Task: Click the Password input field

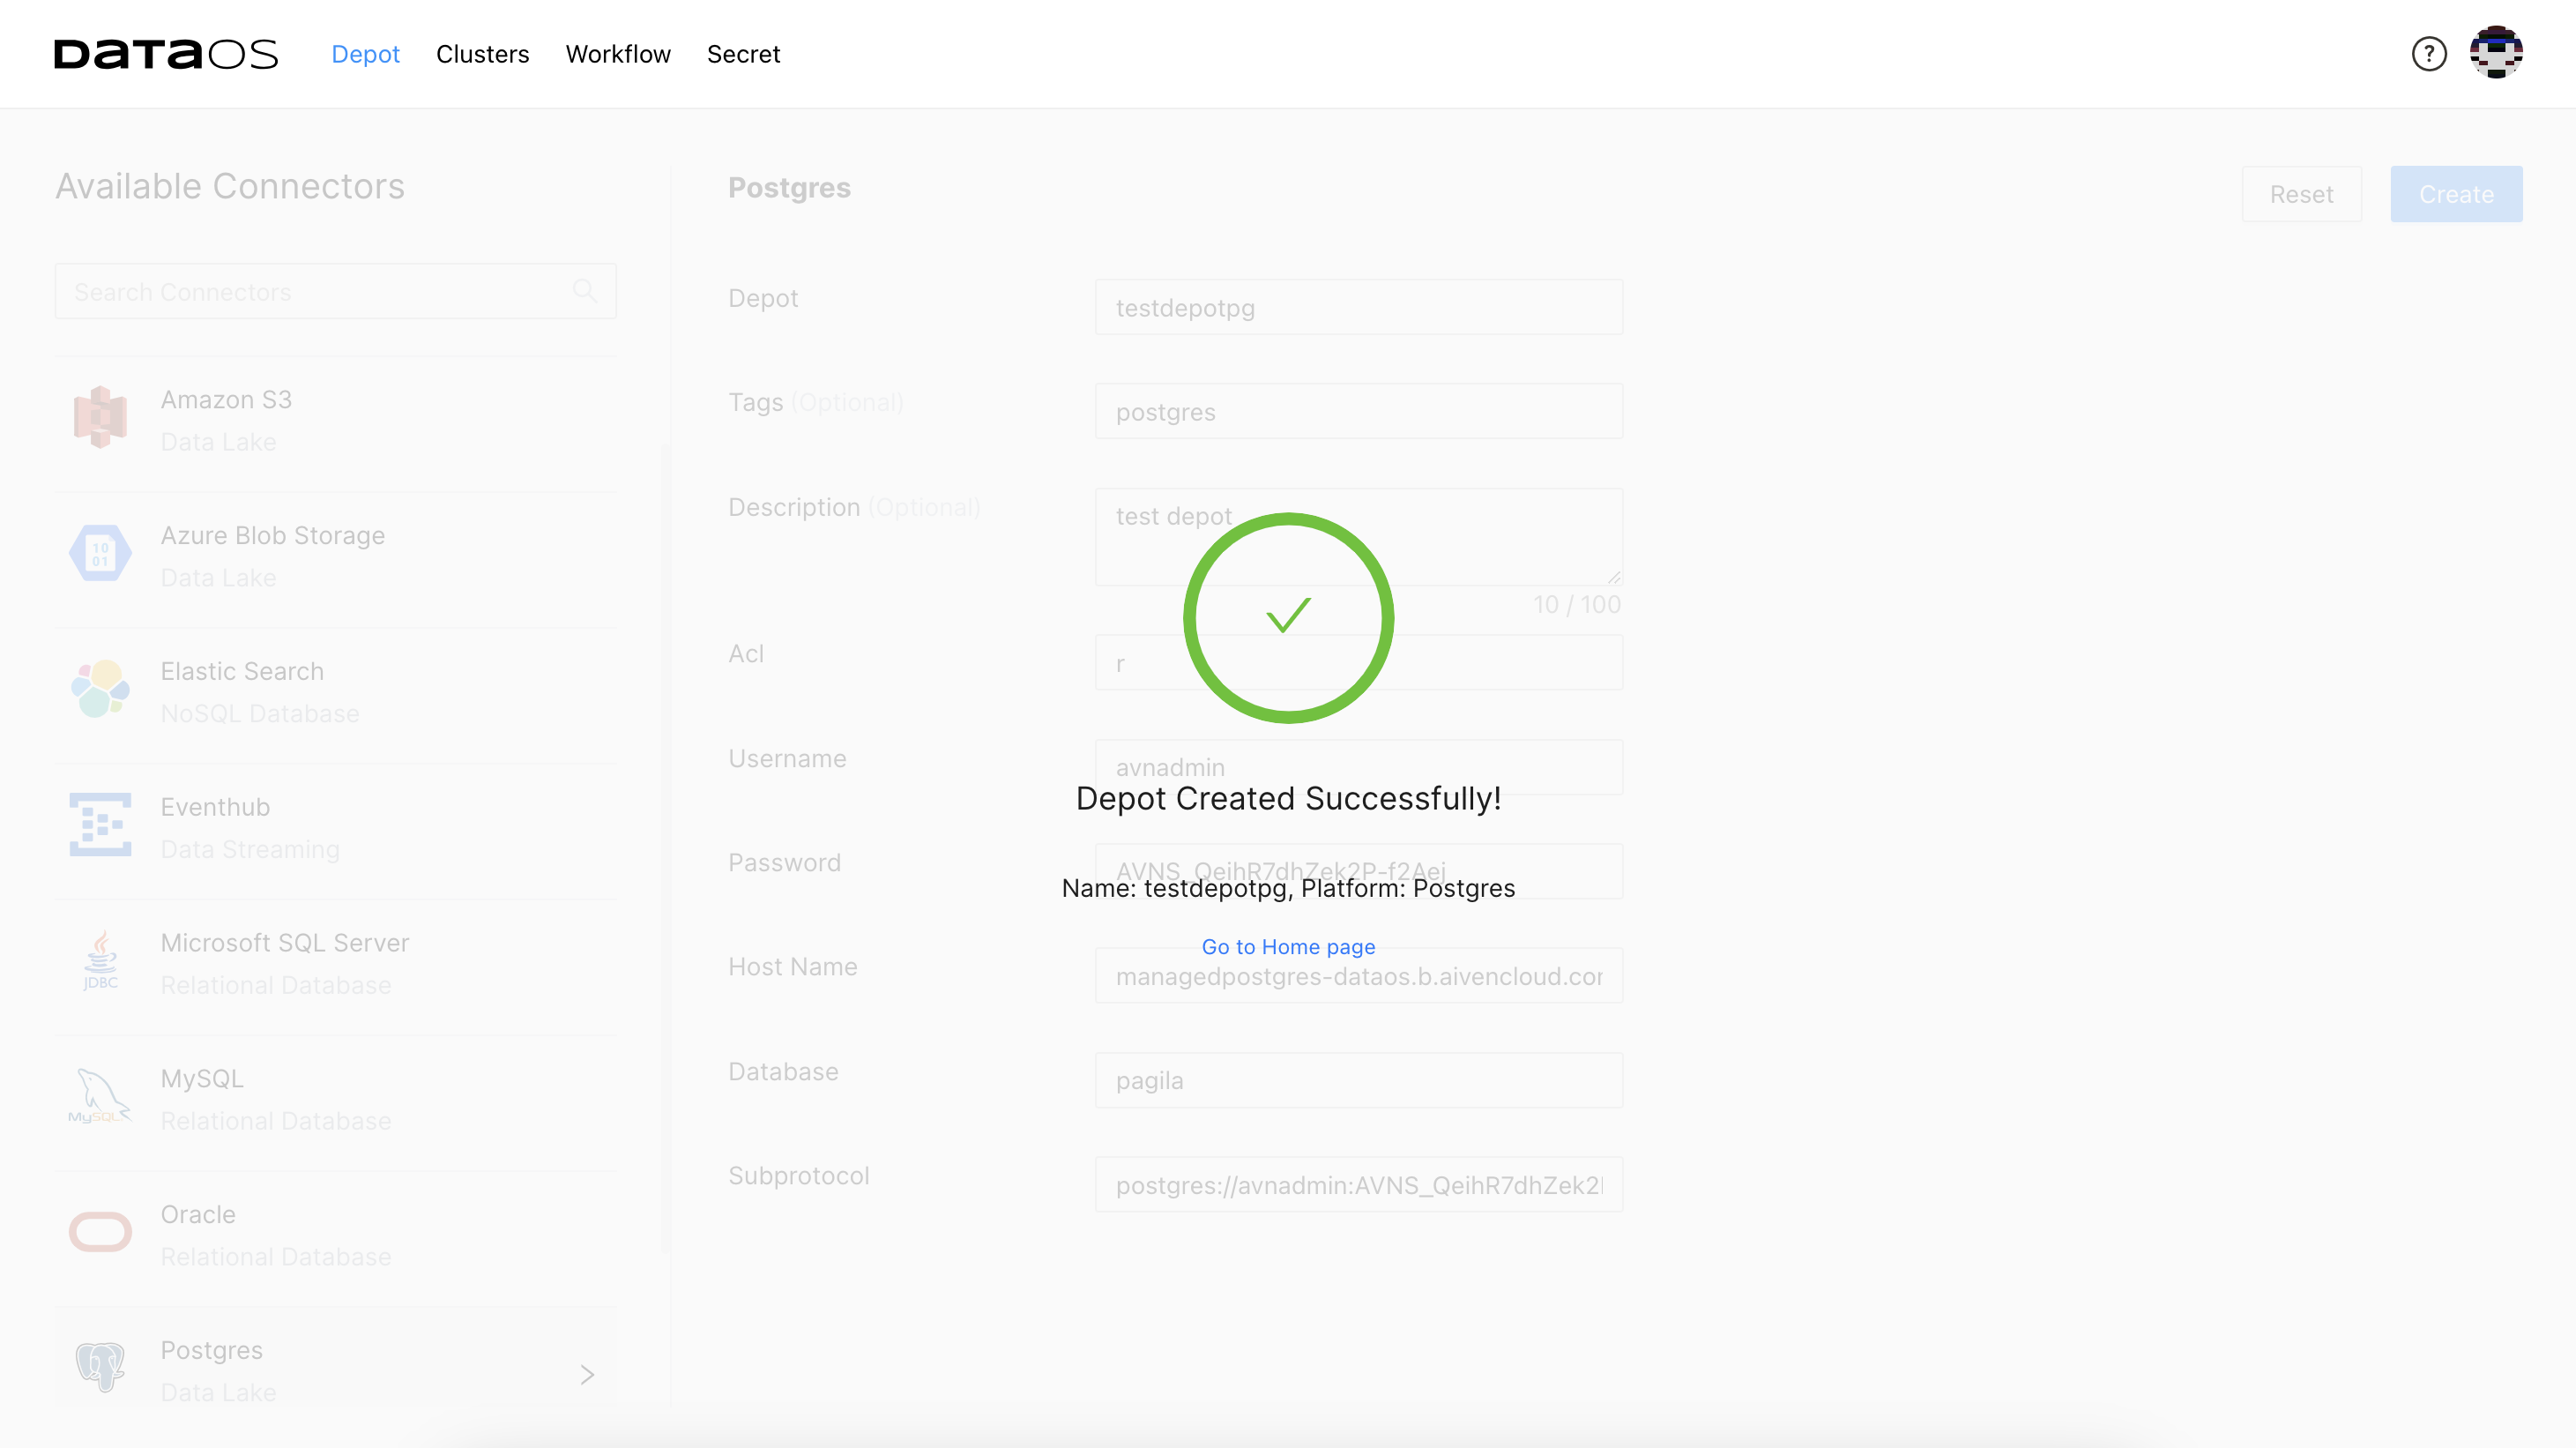Action: [x=1358, y=871]
